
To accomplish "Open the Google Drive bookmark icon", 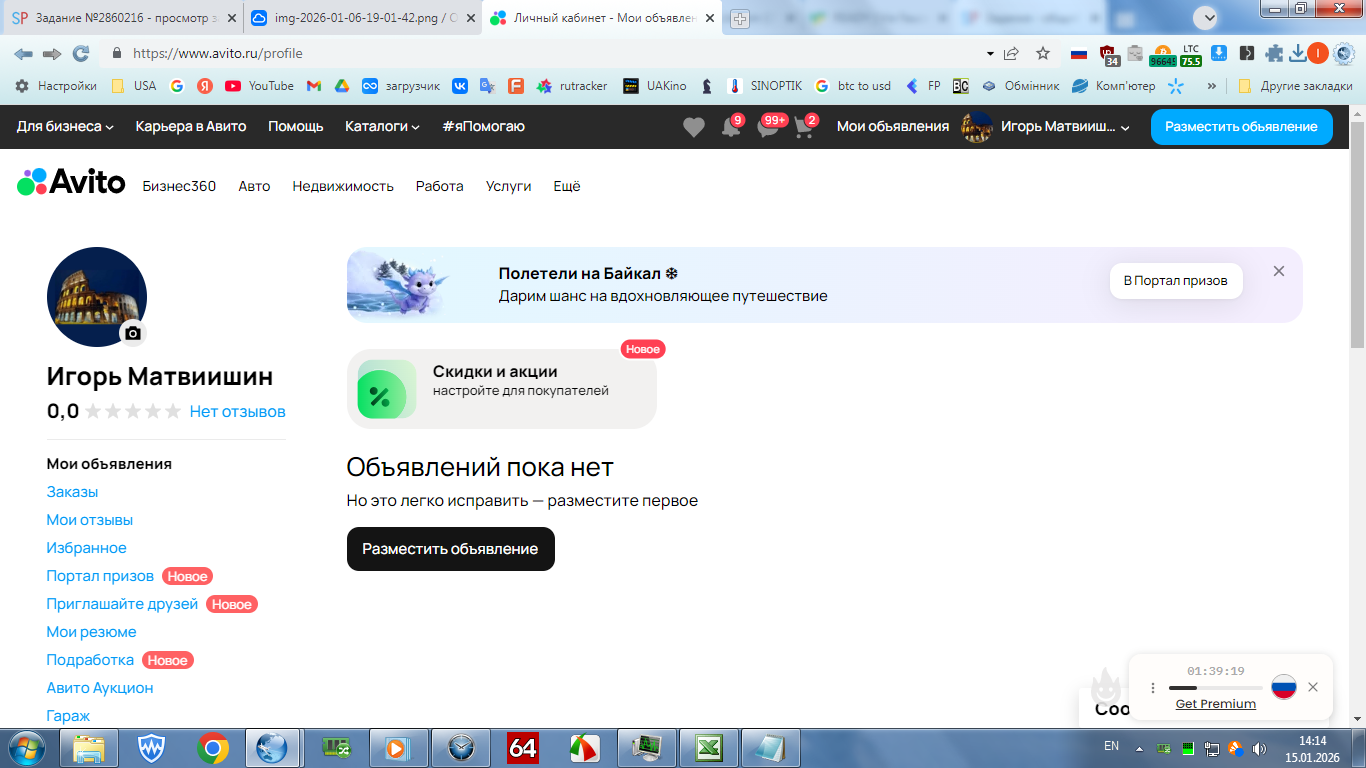I will click(341, 86).
